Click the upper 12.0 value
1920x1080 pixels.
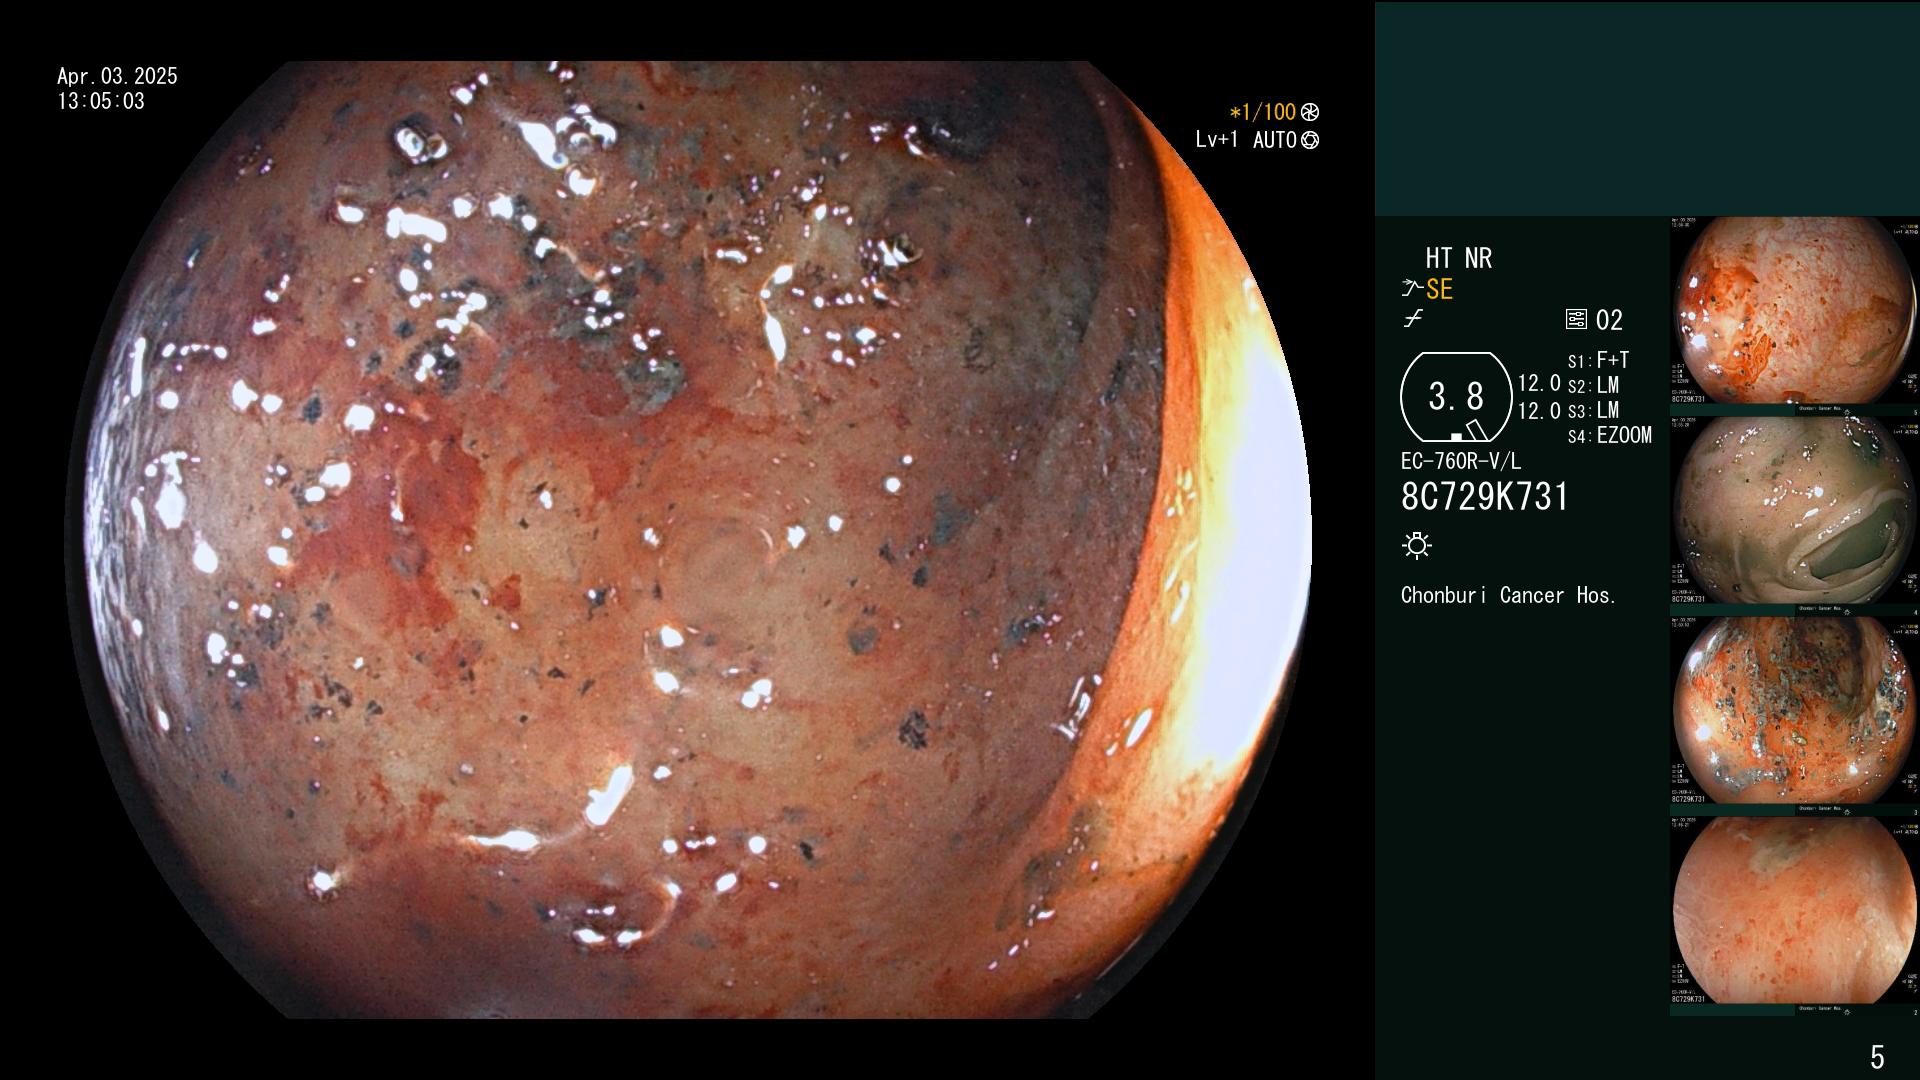(x=1539, y=383)
